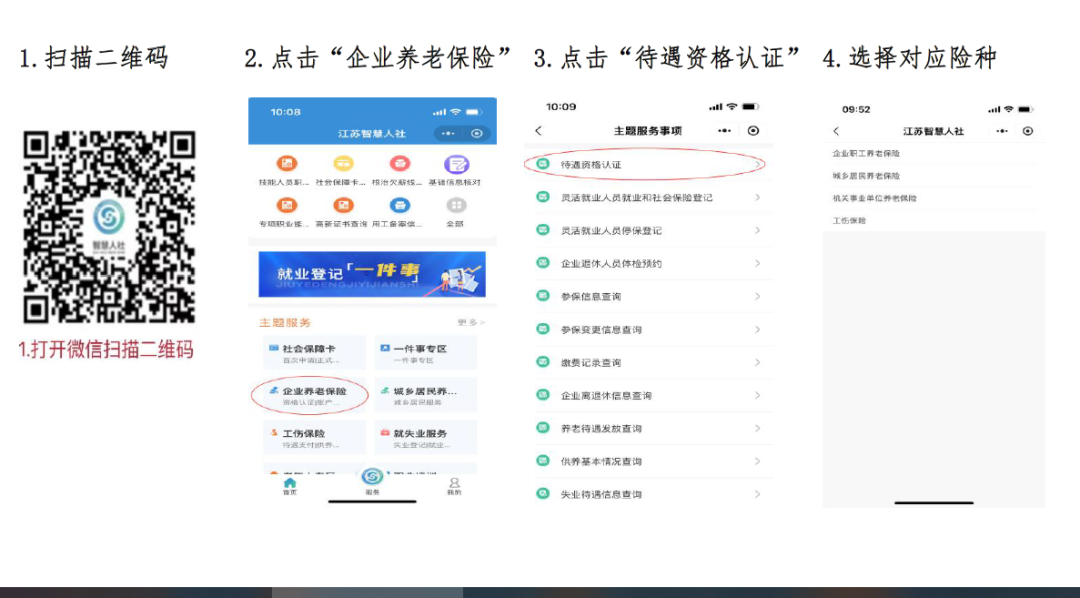The image size is (1080, 598).
Task: Click the green icon beside 灵活就业人员停保登记
Action: [543, 230]
